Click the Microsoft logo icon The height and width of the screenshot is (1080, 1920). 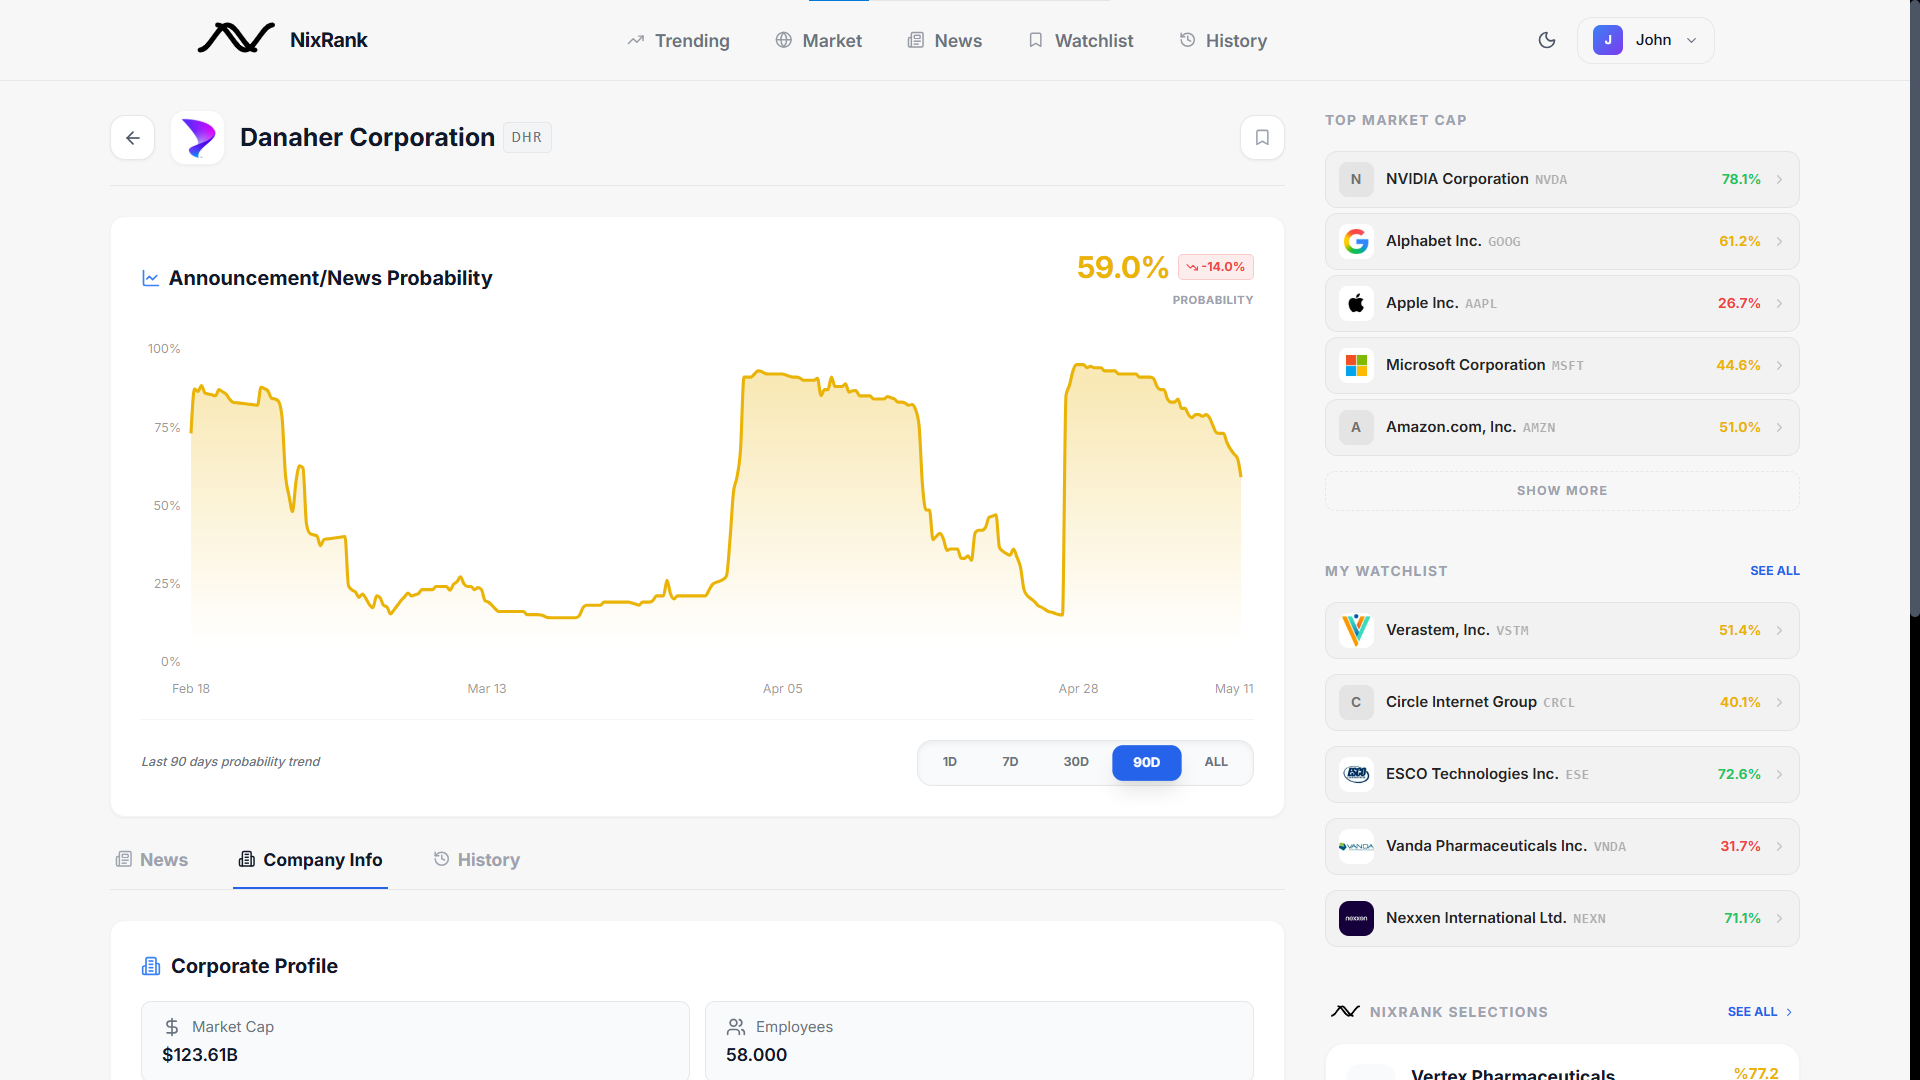click(1356, 365)
